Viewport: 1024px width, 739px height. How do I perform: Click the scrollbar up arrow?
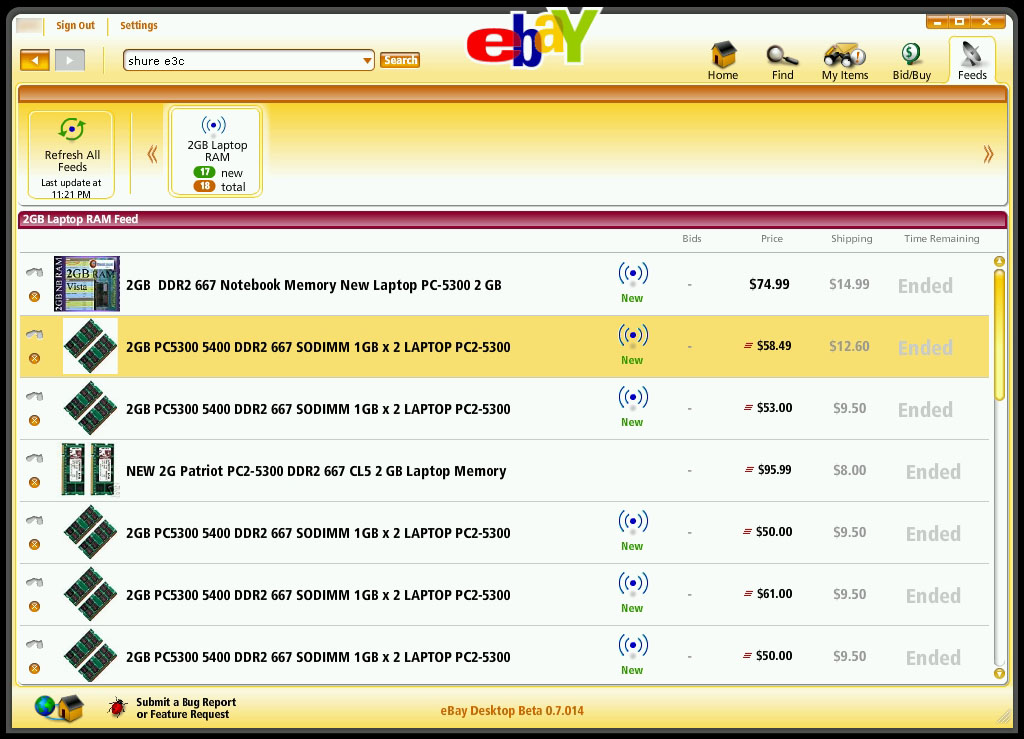[999, 262]
